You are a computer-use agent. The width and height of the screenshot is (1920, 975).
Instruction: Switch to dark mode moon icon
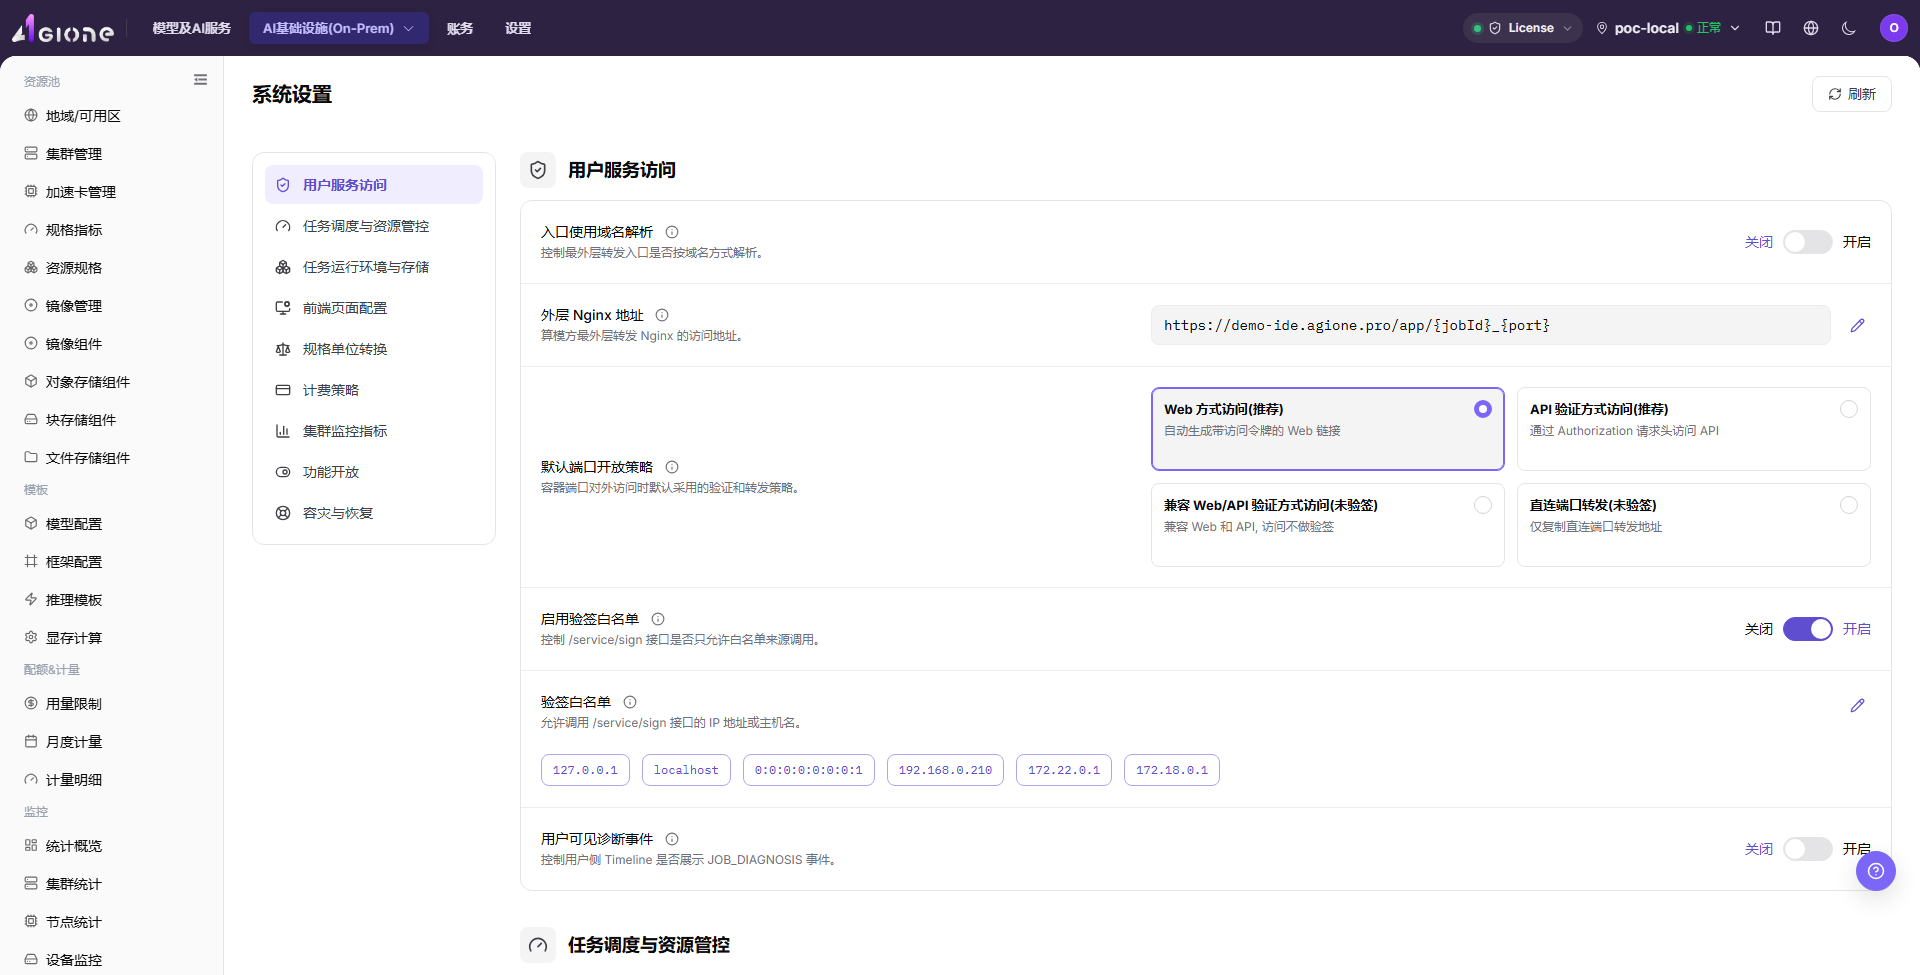(1849, 28)
